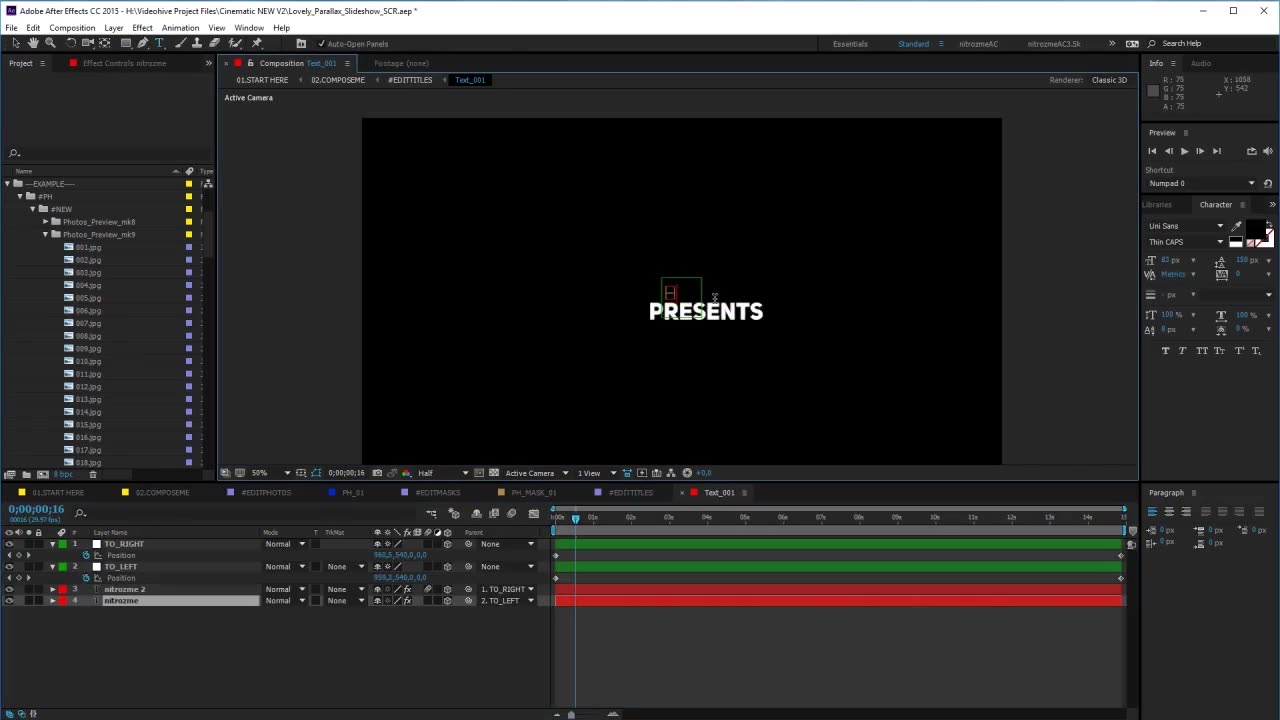Select the Eraser tool

coord(214,43)
